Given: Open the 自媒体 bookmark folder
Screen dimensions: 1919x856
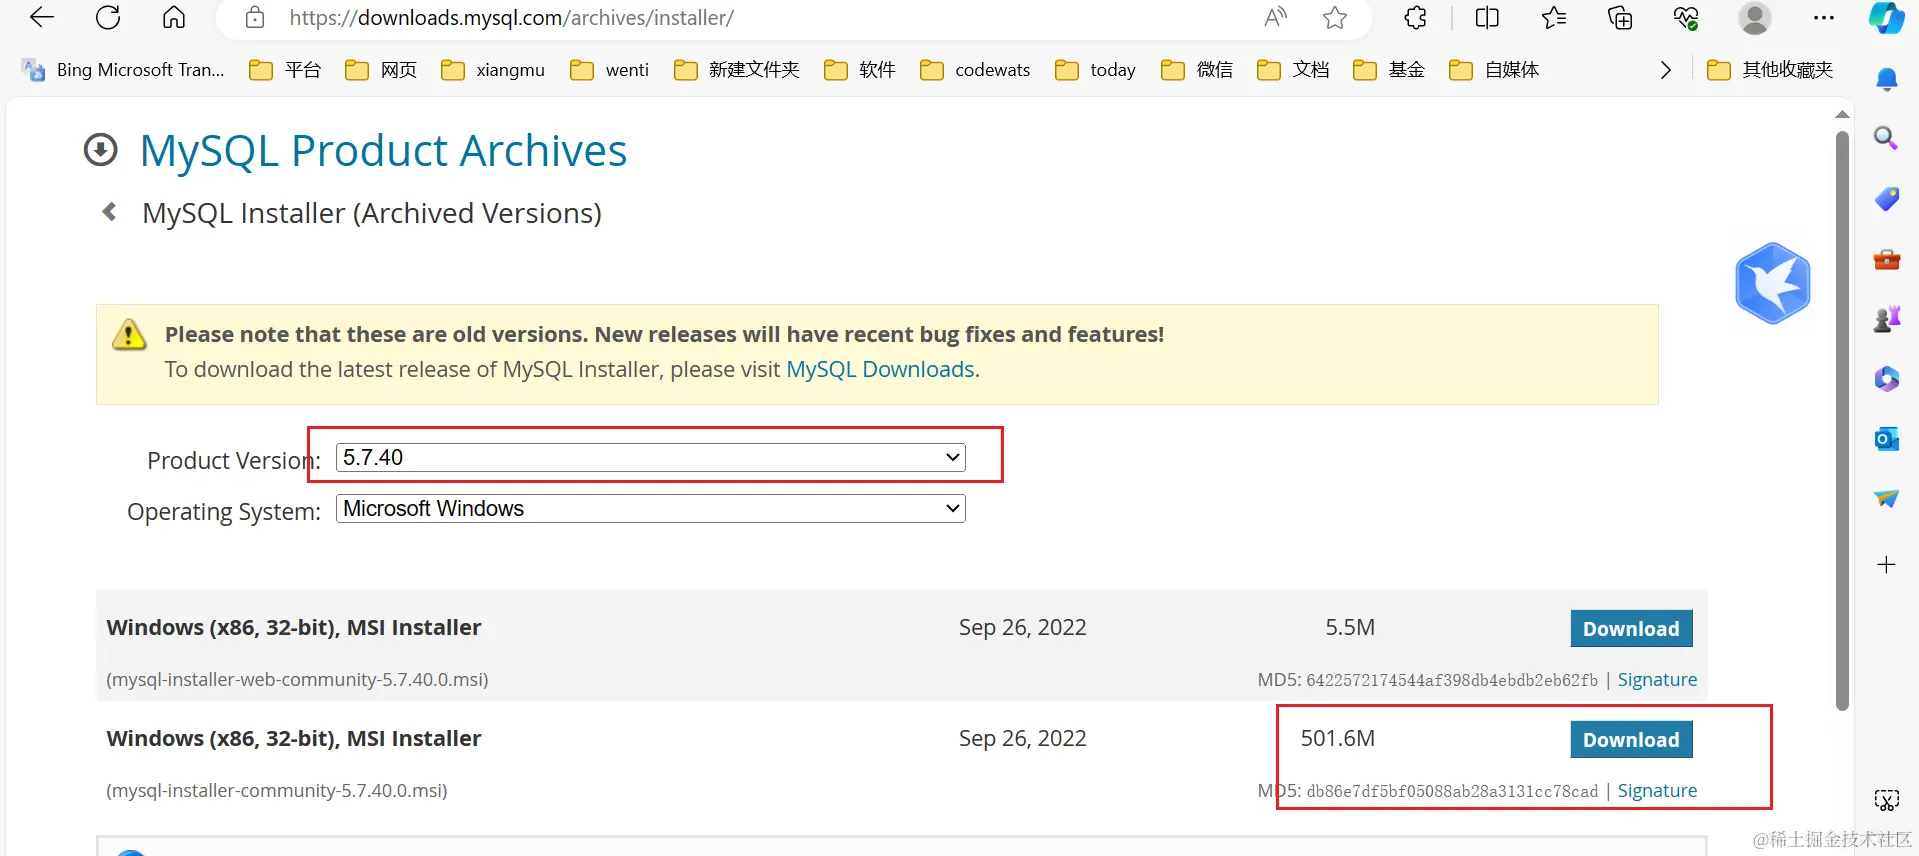Looking at the screenshot, I should 1494,70.
